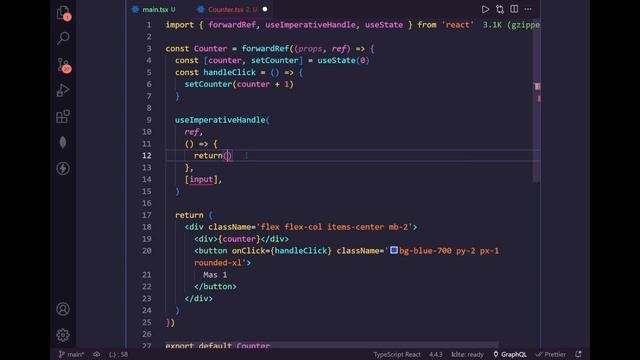Viewport: 640px width, 360px height.
Task: Open the Explorer view in activity bar
Action: [63, 13]
